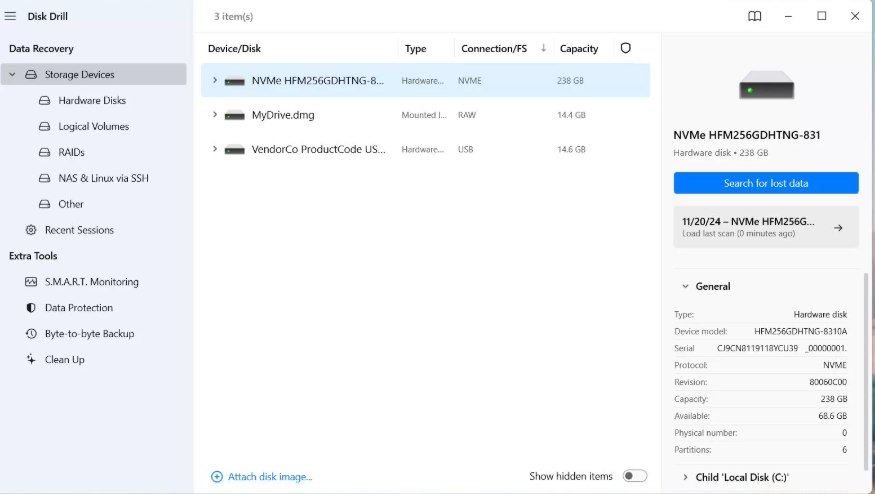Open the Clean Up tool

pyautogui.click(x=64, y=360)
